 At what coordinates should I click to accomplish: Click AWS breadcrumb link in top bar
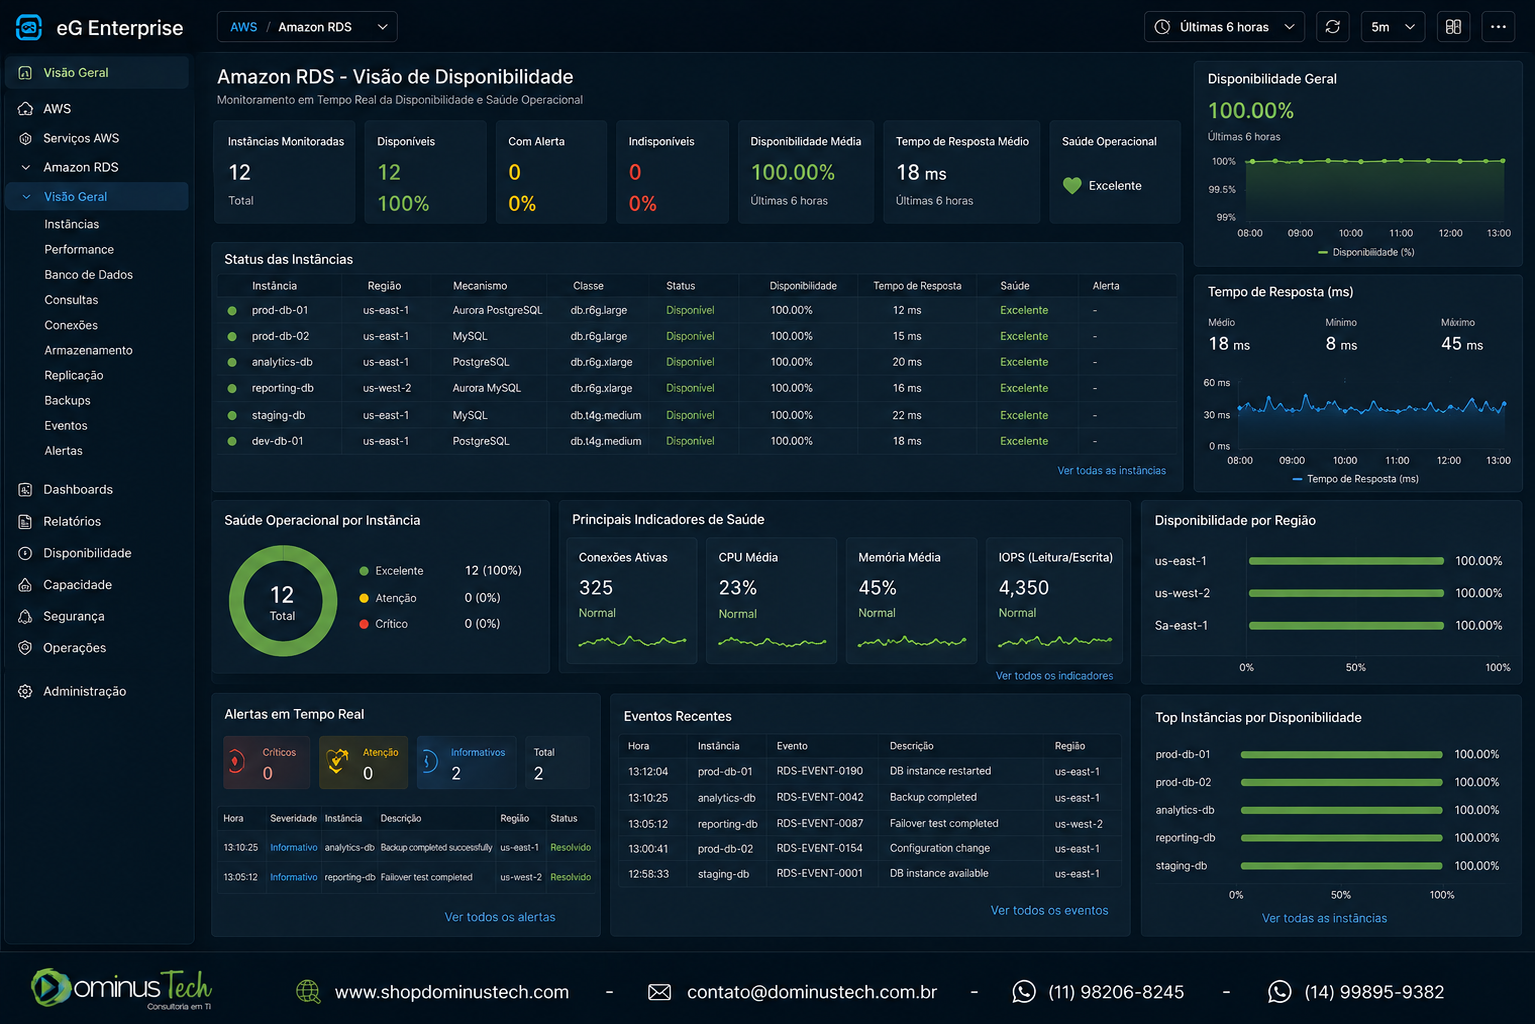tap(243, 27)
